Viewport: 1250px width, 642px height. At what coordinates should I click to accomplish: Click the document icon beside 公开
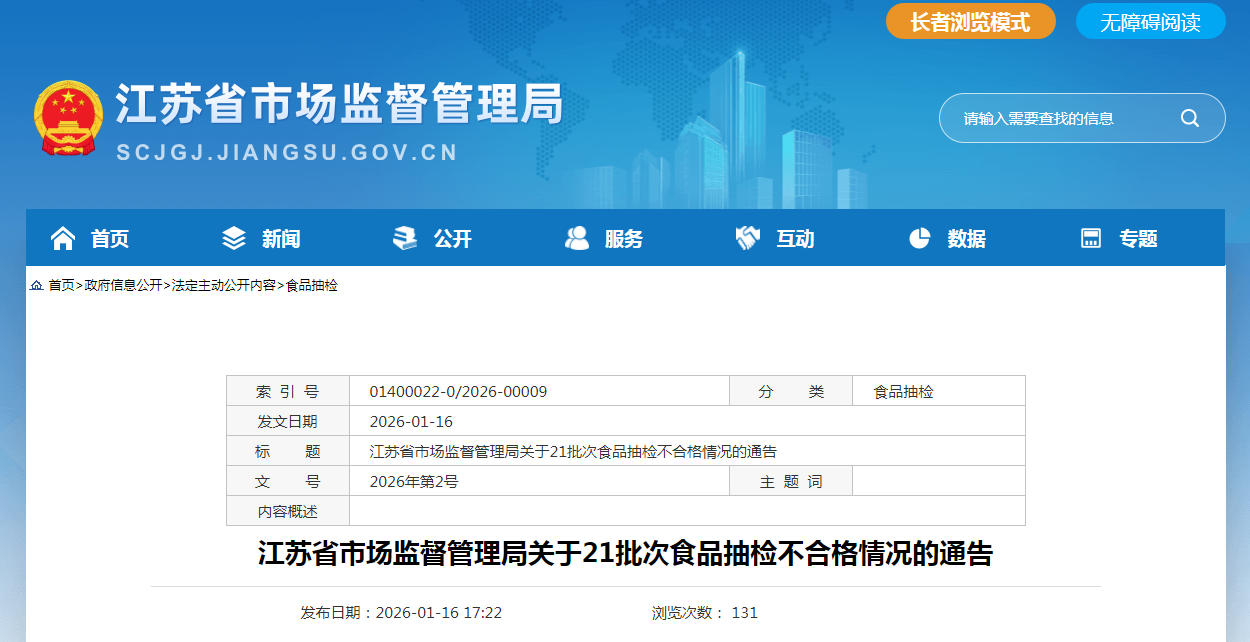tap(405, 238)
